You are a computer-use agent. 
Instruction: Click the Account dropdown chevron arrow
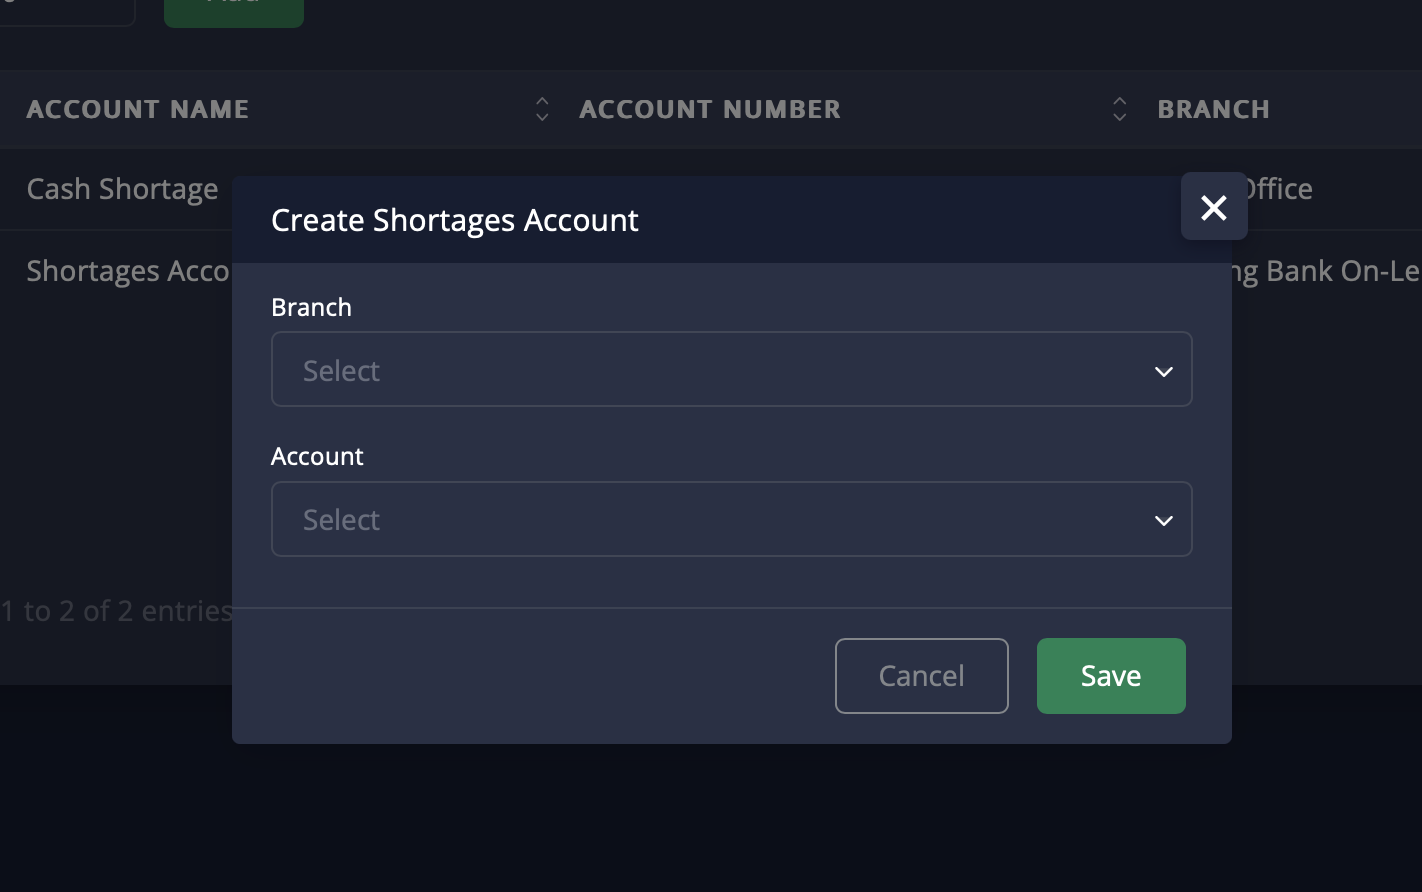click(1163, 520)
